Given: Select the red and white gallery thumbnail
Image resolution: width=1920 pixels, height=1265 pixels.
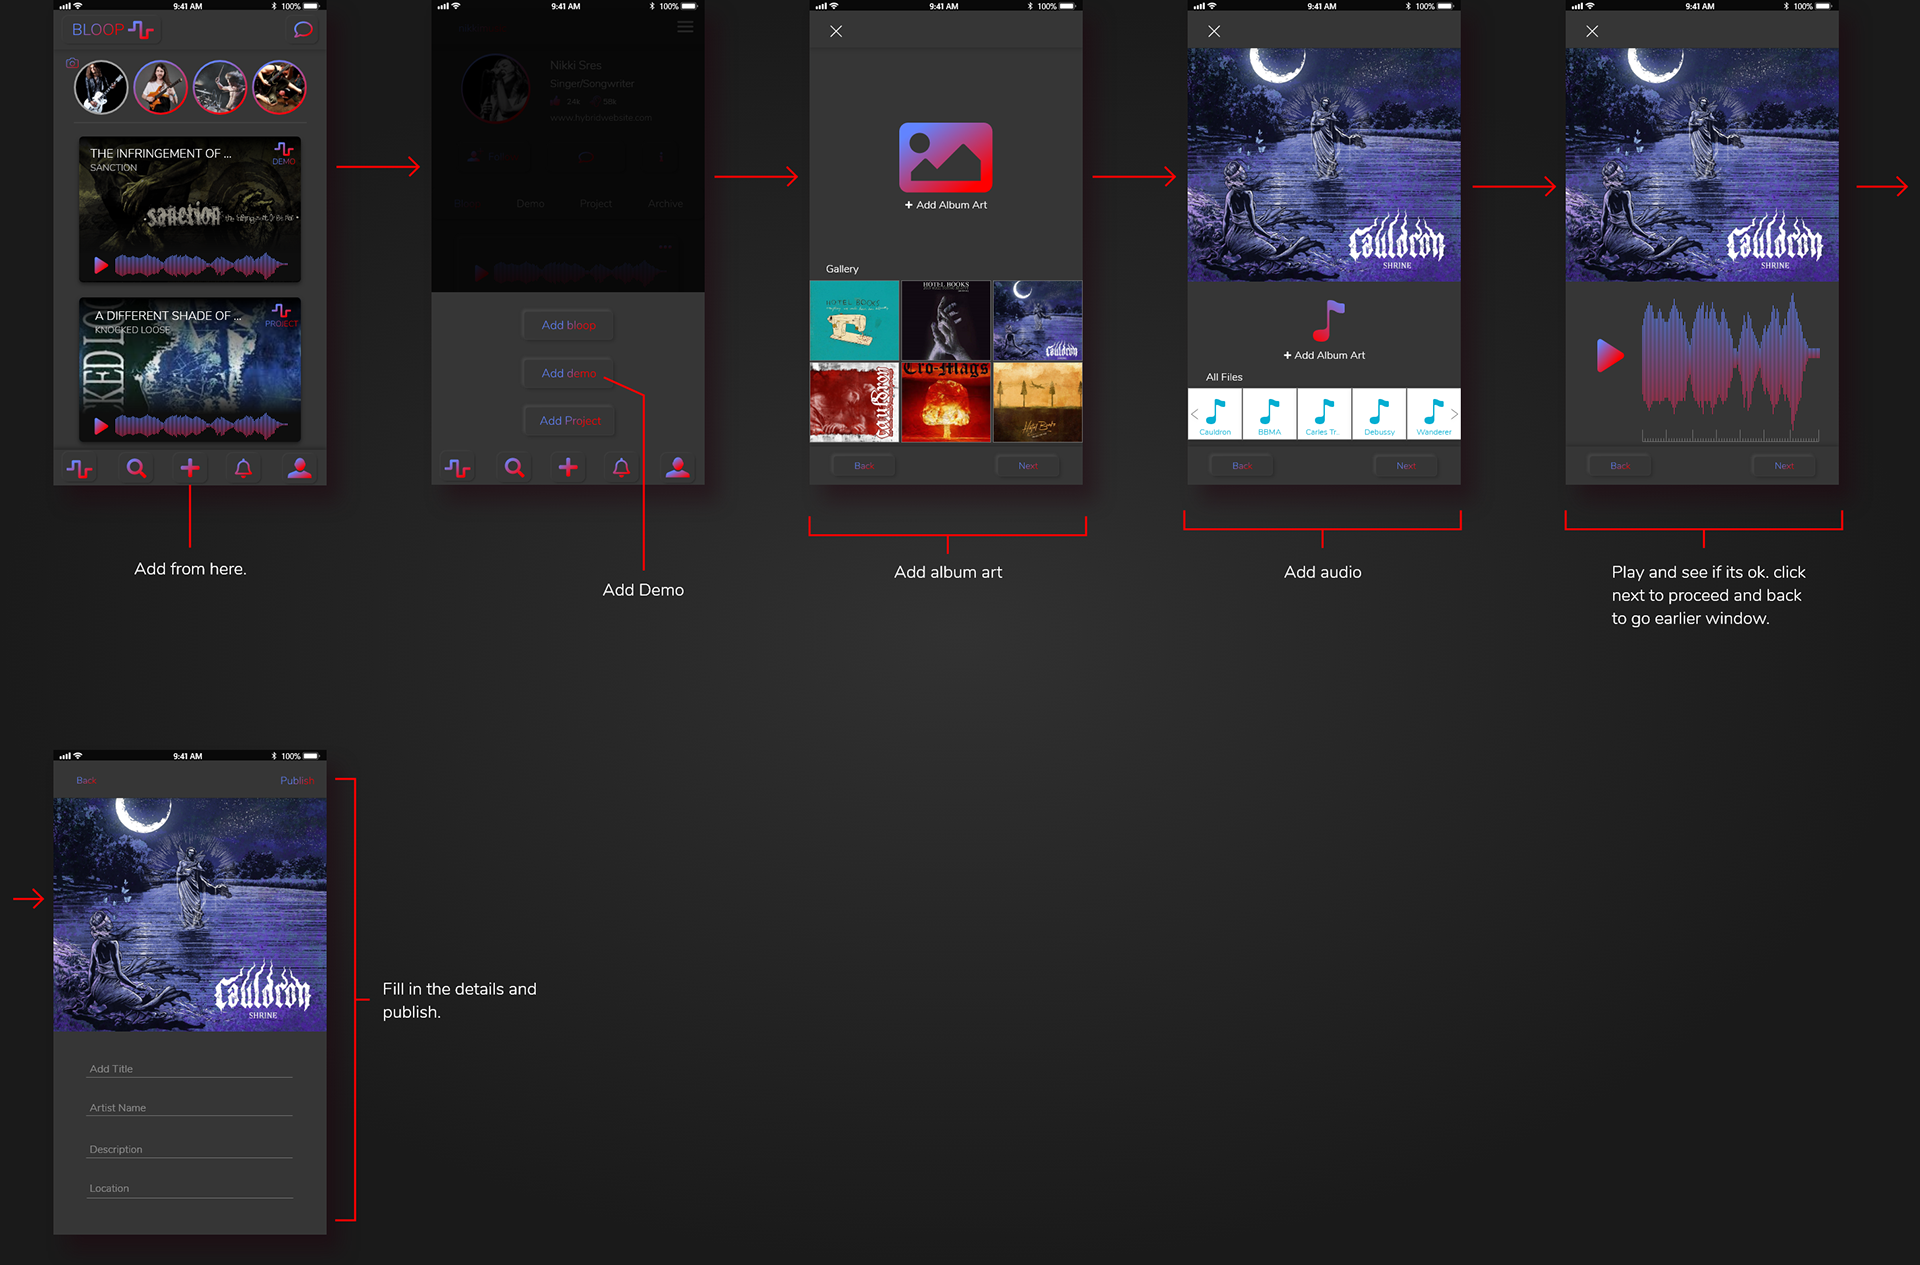Looking at the screenshot, I should 854,402.
